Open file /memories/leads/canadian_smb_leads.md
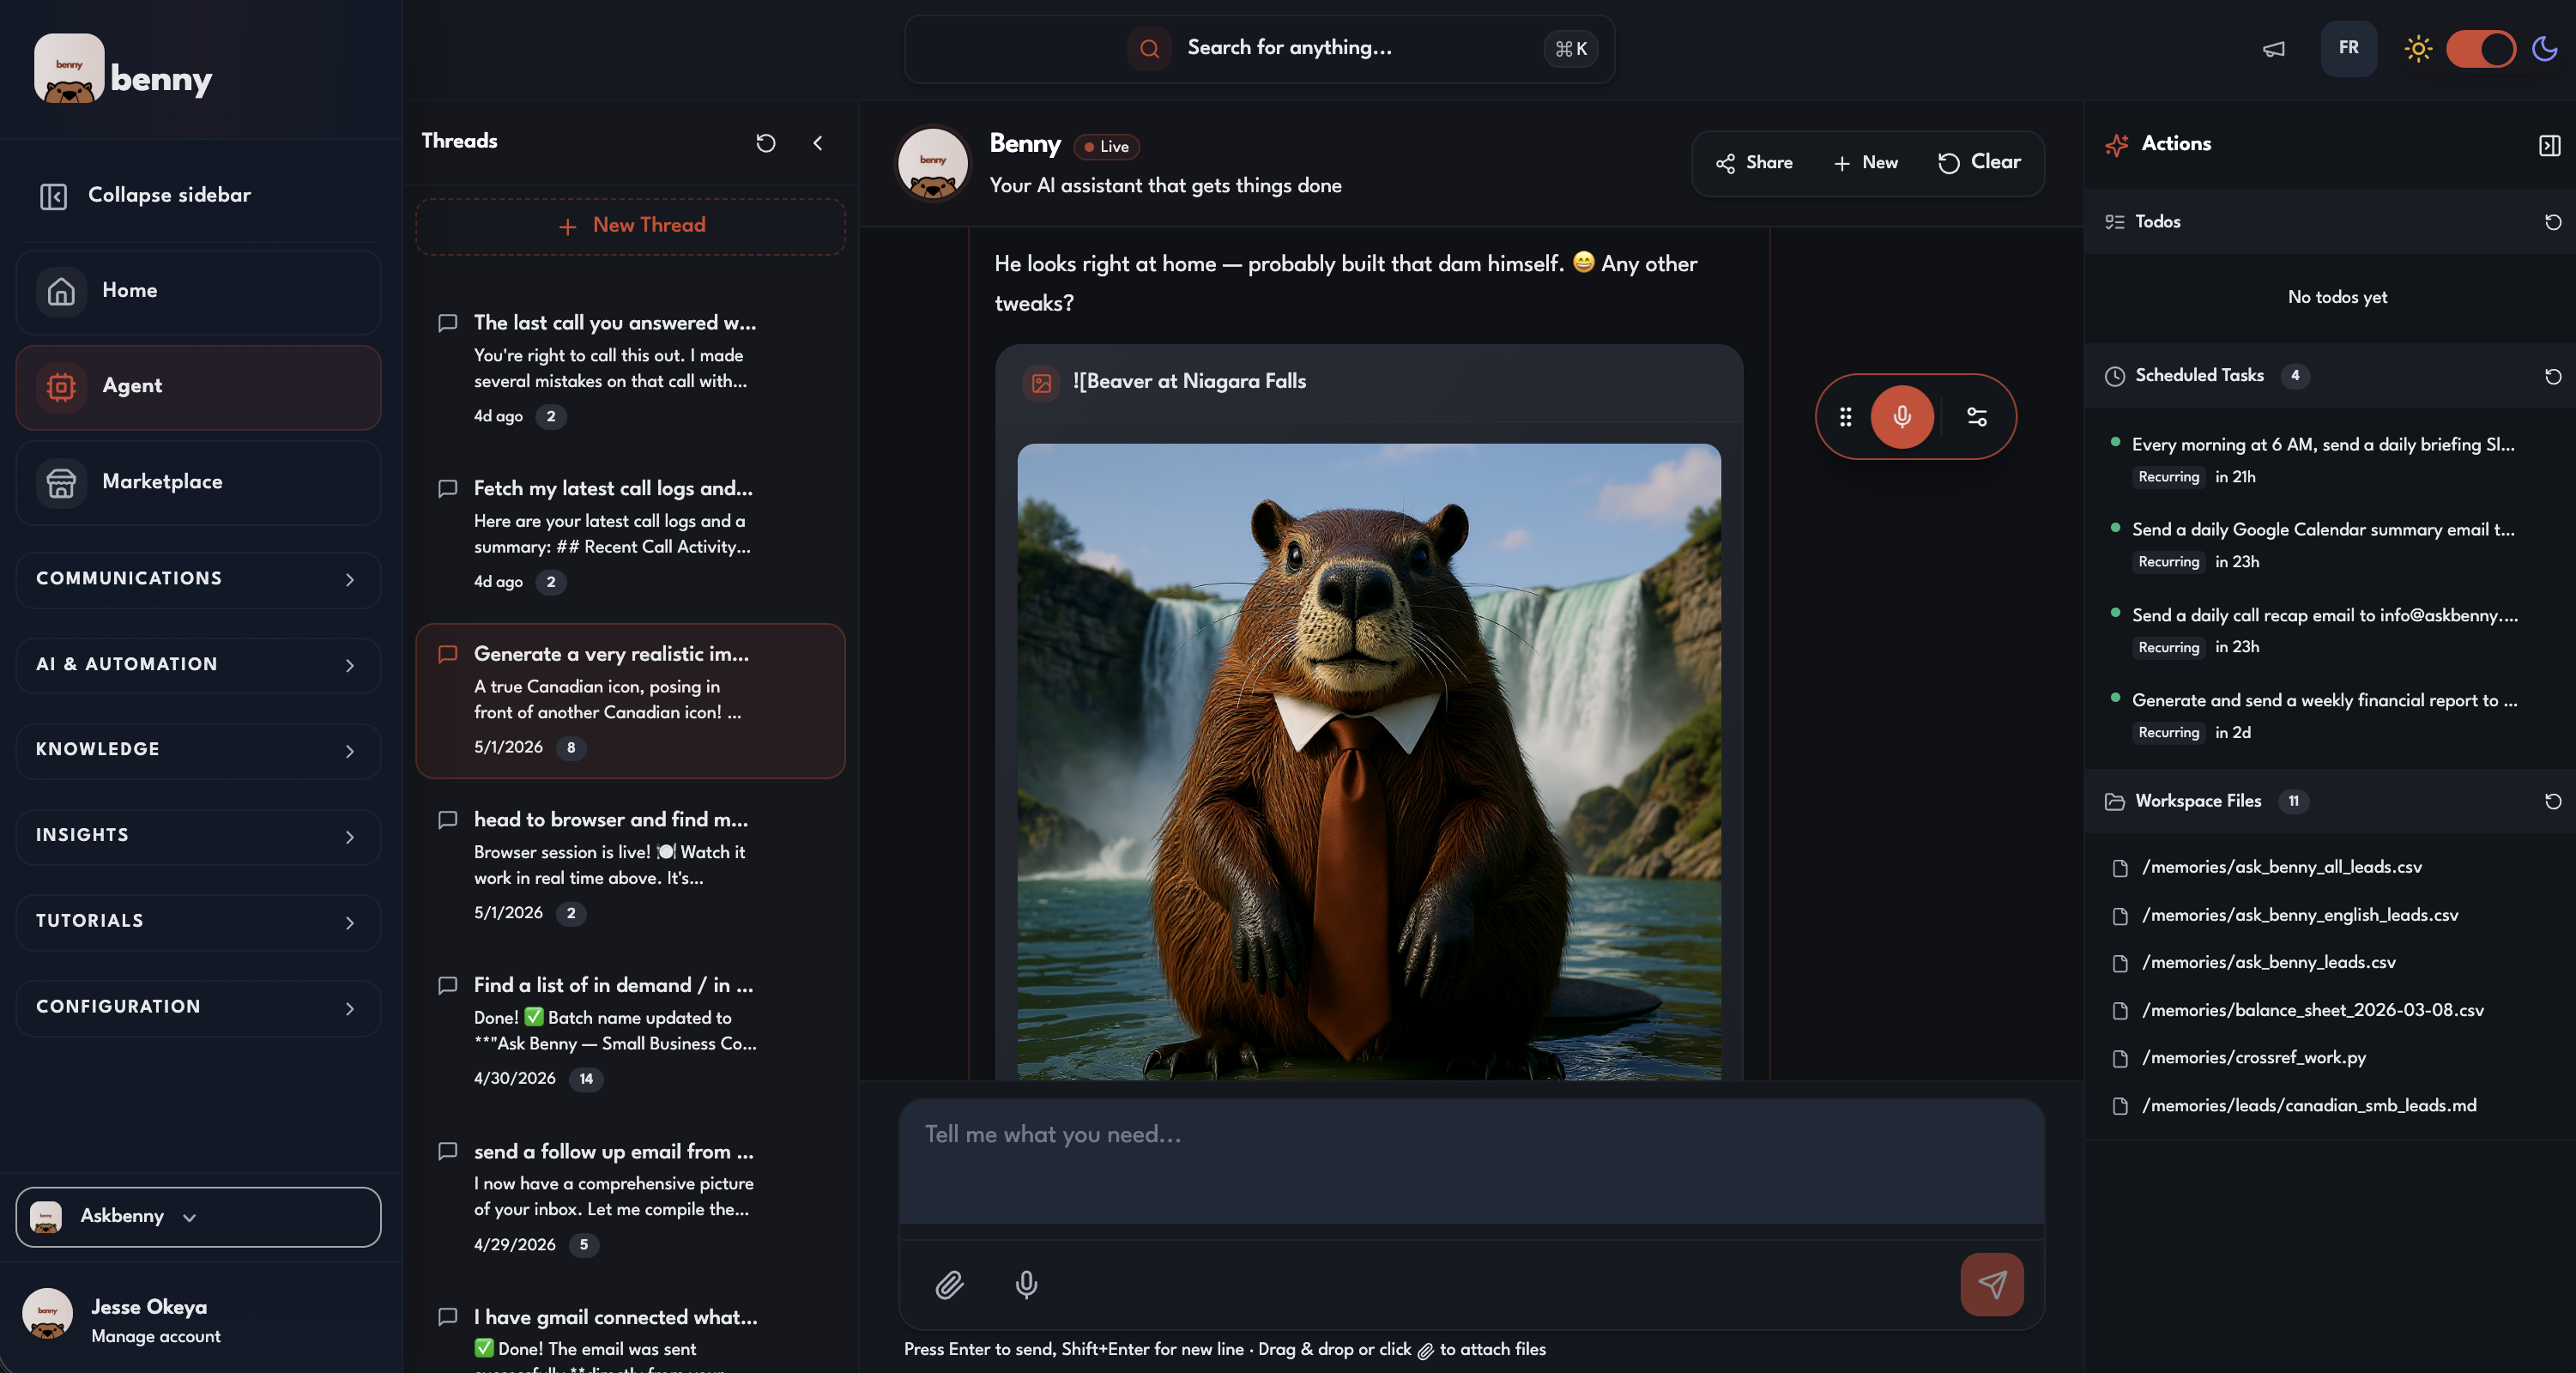This screenshot has height=1373, width=2576. coord(2308,1106)
